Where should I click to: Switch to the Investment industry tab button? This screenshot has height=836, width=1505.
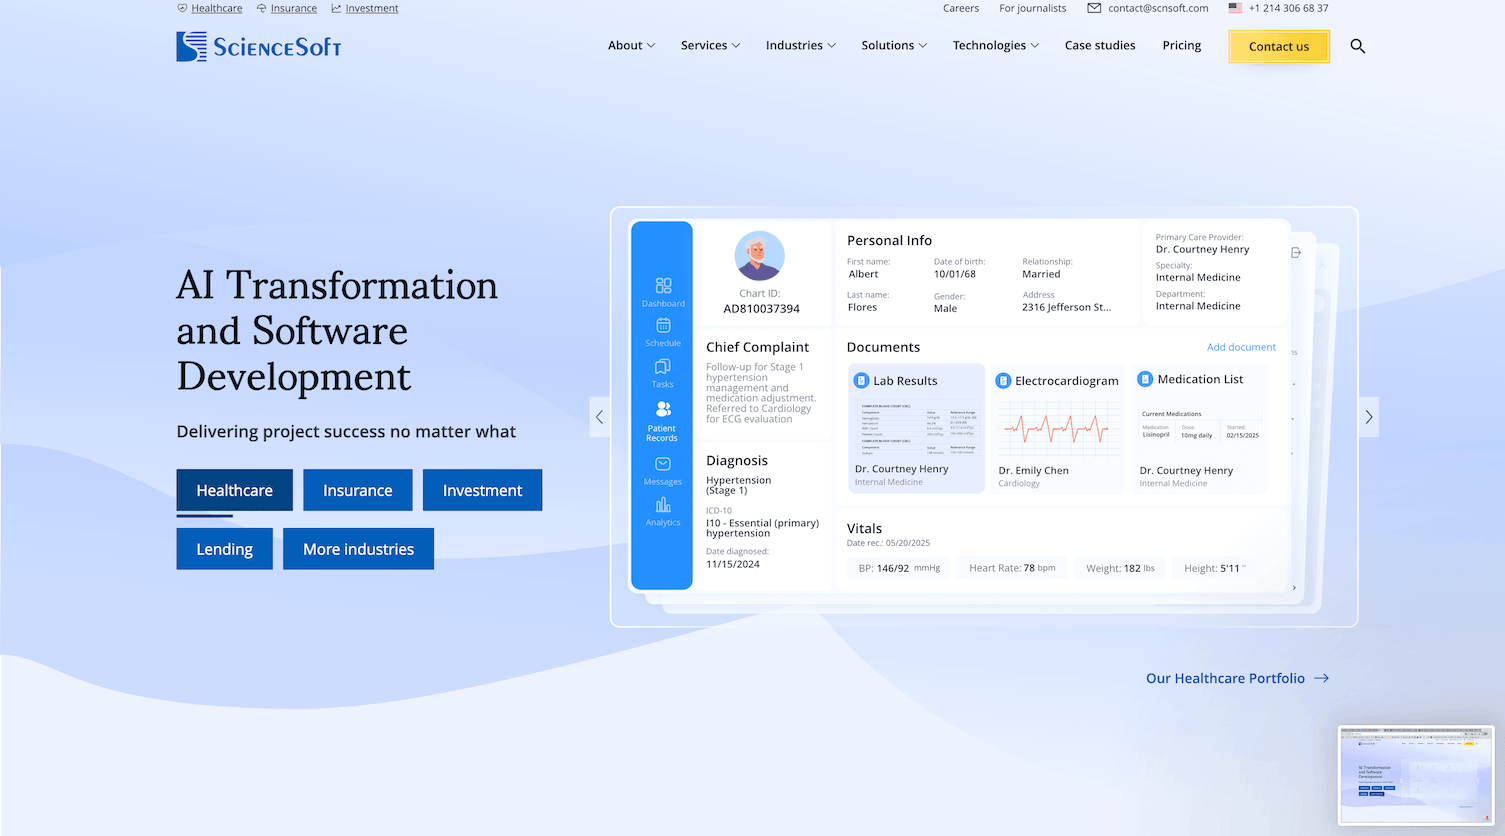point(483,490)
